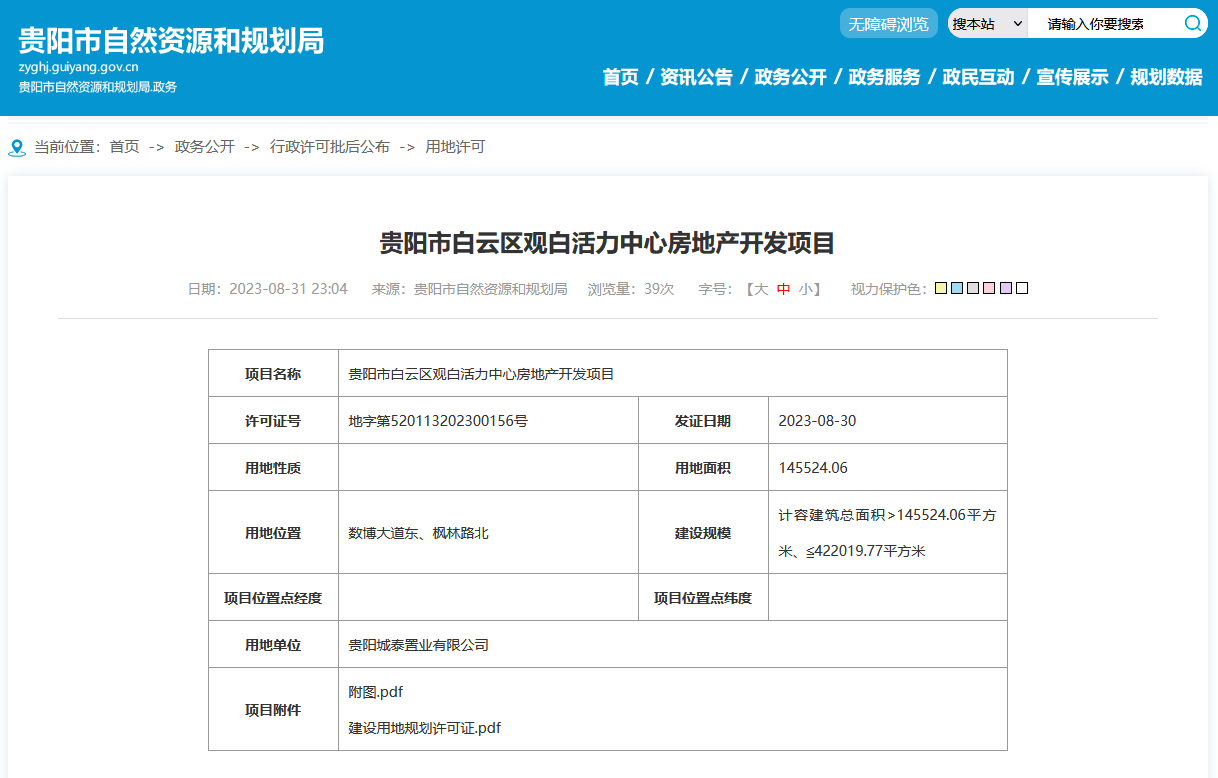Select the light blue eye-protection color swatch

tap(957, 289)
